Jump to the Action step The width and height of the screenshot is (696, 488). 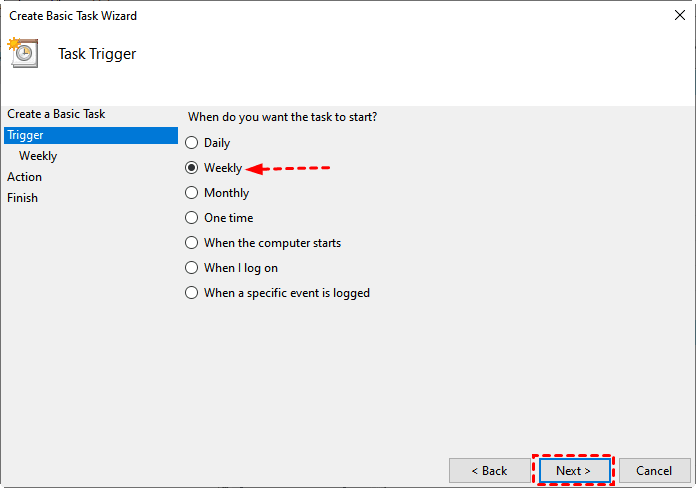click(25, 177)
